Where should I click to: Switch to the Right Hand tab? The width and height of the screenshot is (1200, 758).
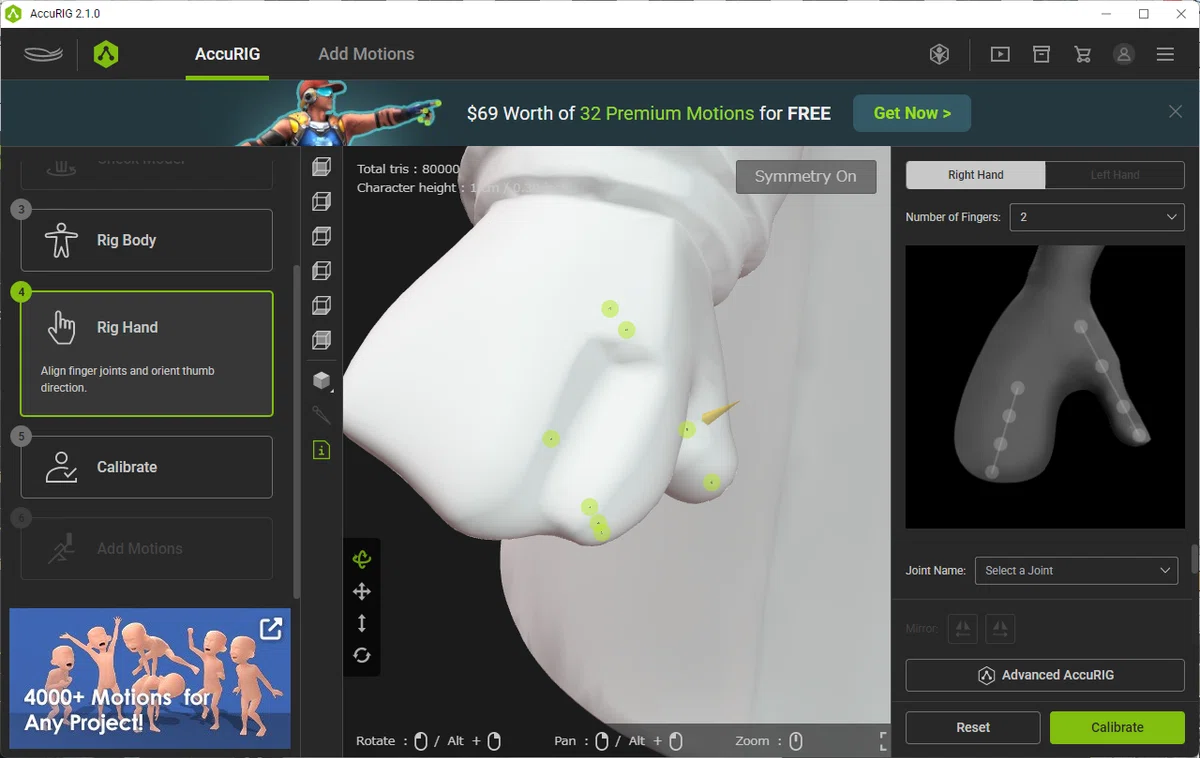tap(976, 175)
